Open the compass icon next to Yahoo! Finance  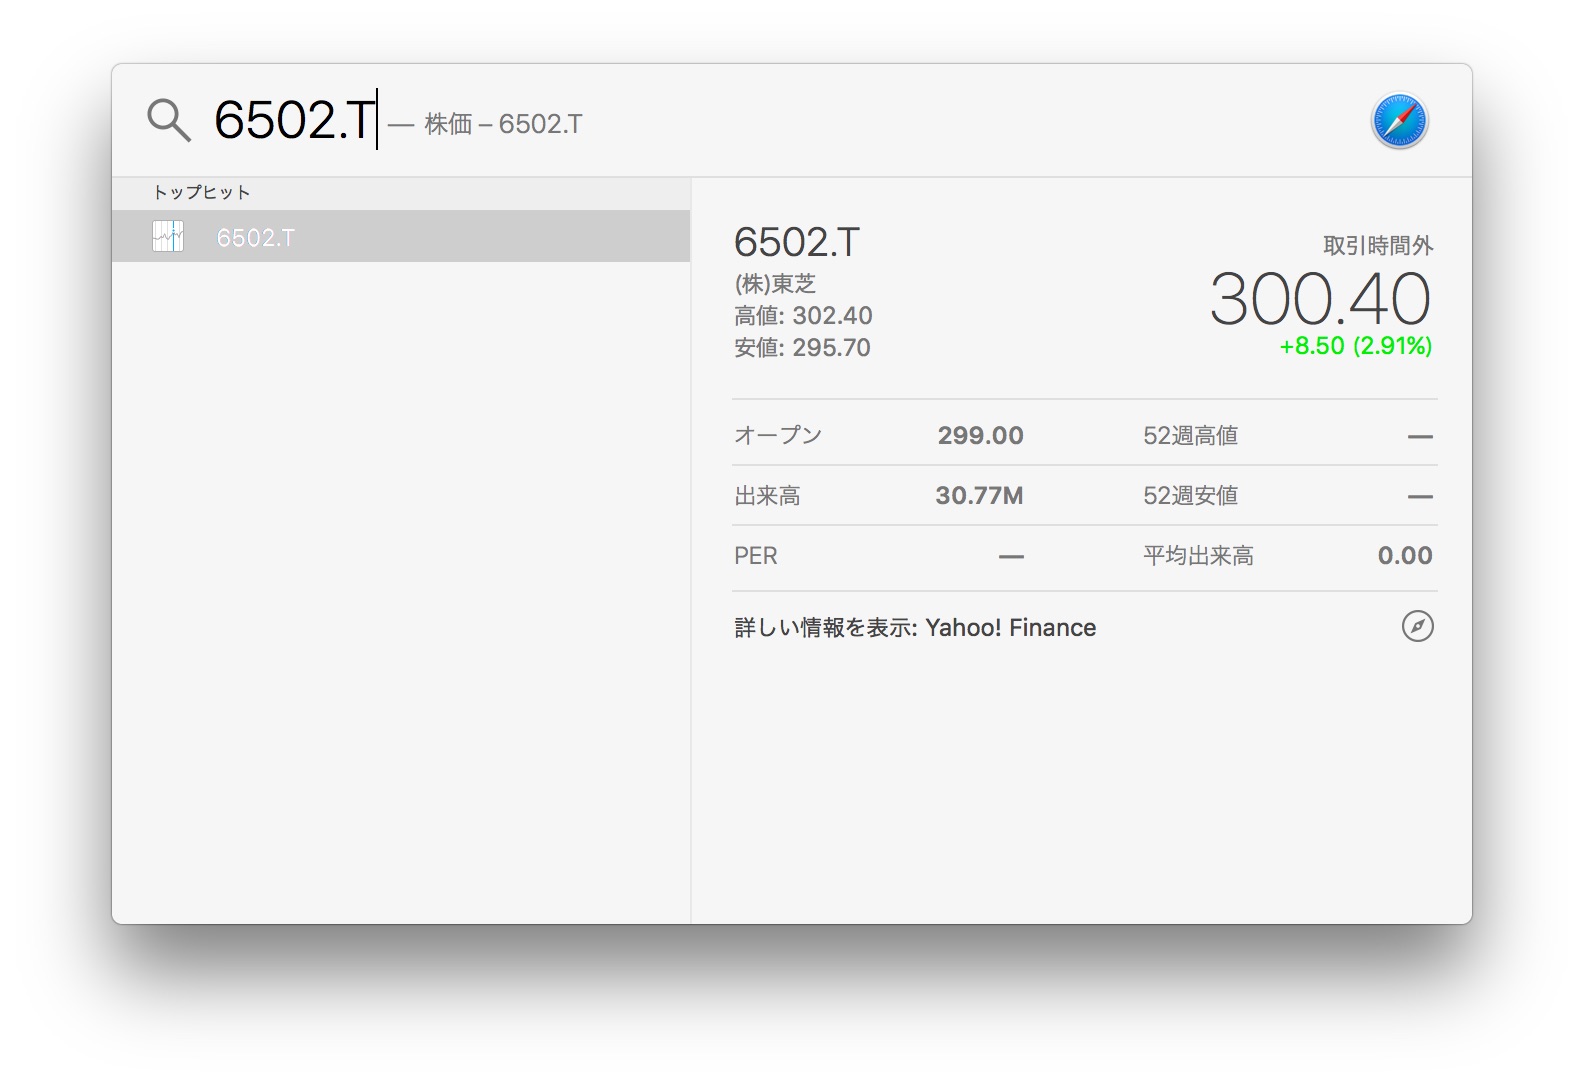click(1417, 626)
